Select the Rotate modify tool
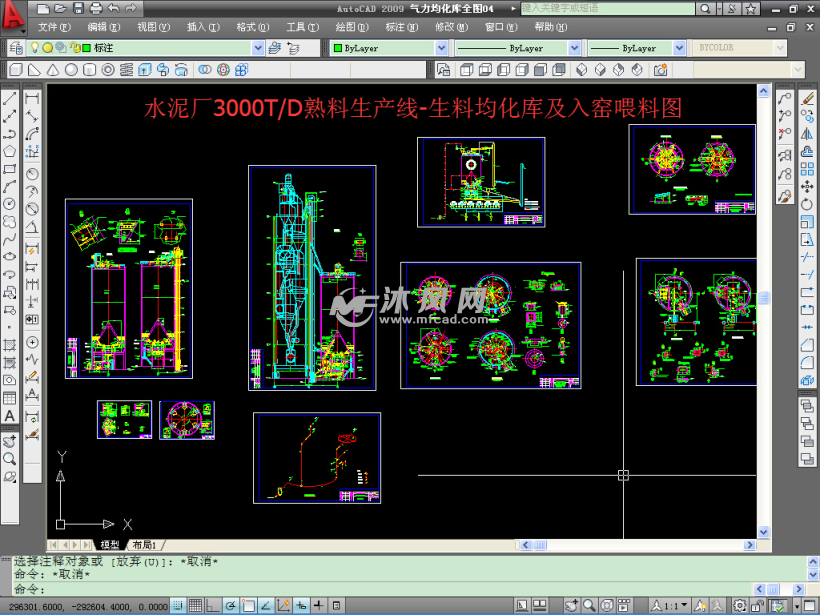820x615 pixels. tap(807, 204)
